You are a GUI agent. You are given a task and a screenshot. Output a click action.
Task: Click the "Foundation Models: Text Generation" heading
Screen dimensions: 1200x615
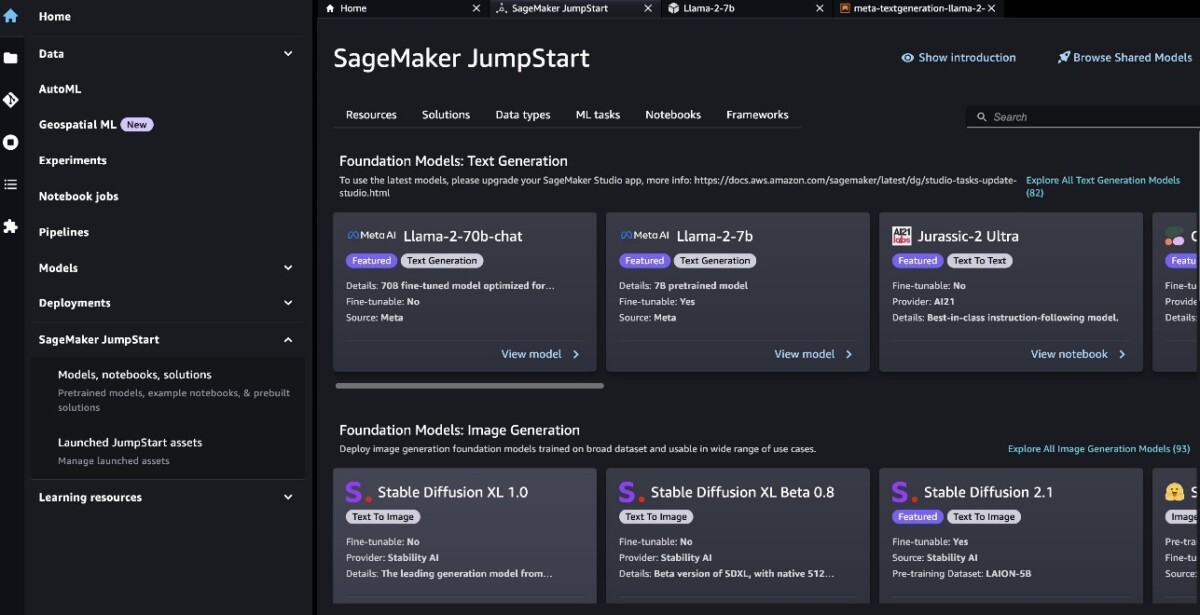(x=453, y=161)
